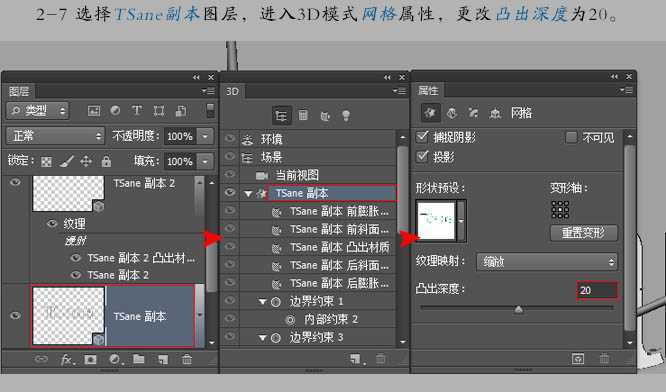Select Cap icon in Properties panel

point(473,113)
